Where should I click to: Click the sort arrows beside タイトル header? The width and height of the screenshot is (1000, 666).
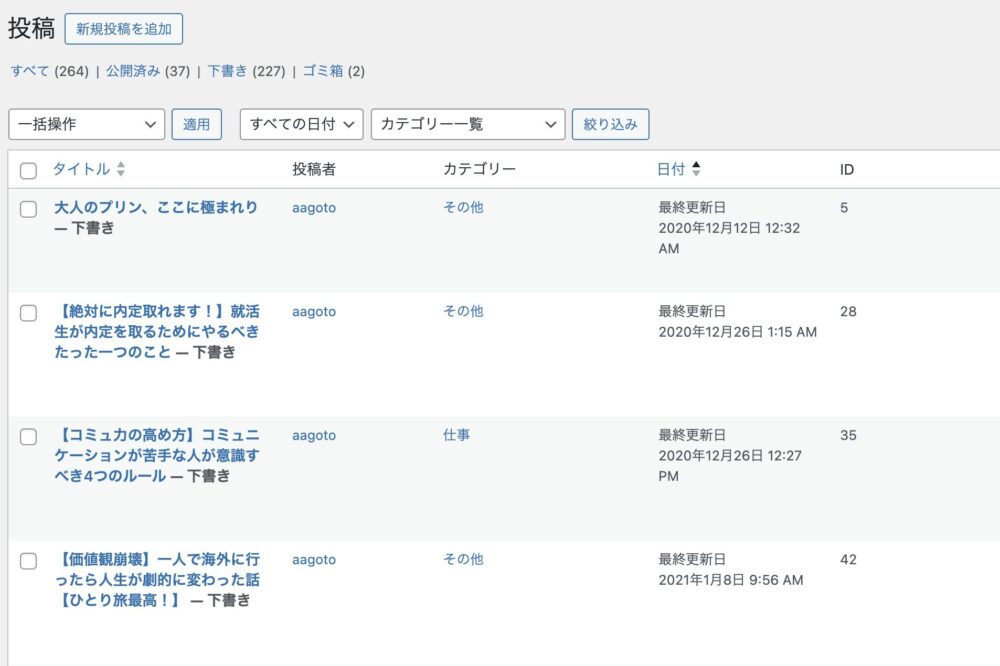pyautogui.click(x=121, y=170)
